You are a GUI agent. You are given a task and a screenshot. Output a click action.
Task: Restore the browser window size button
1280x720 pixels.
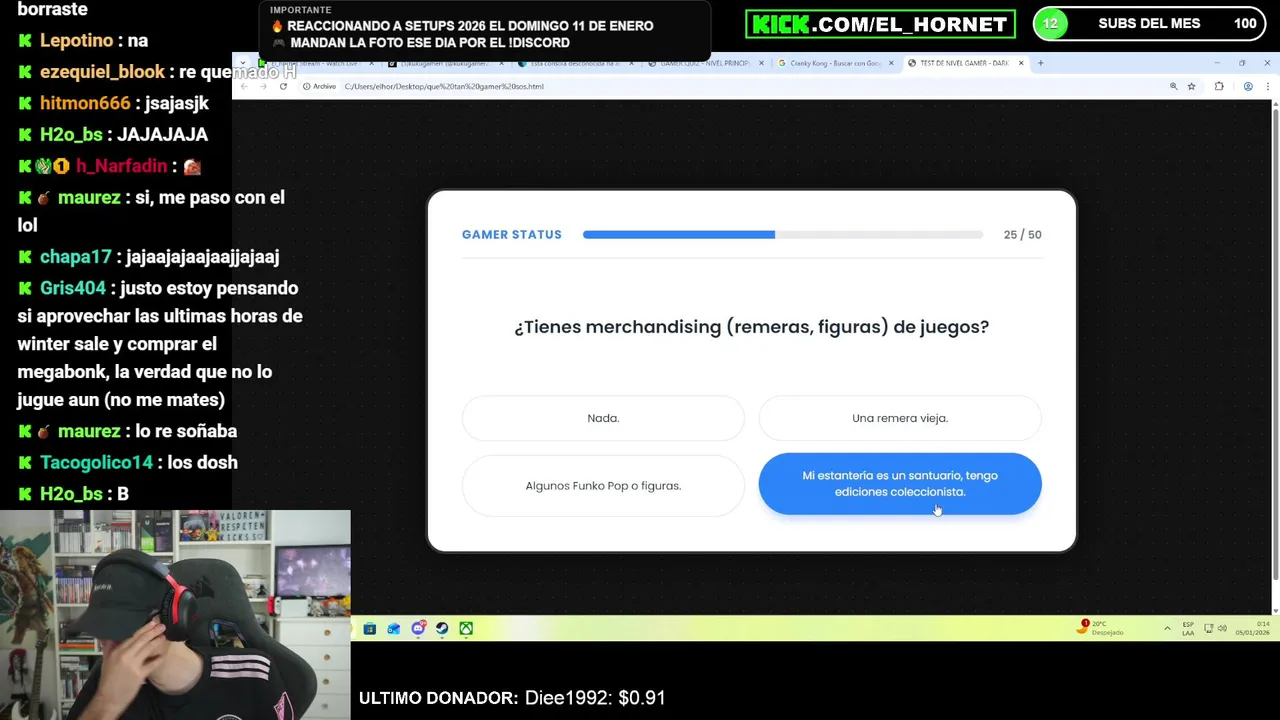click(1242, 63)
